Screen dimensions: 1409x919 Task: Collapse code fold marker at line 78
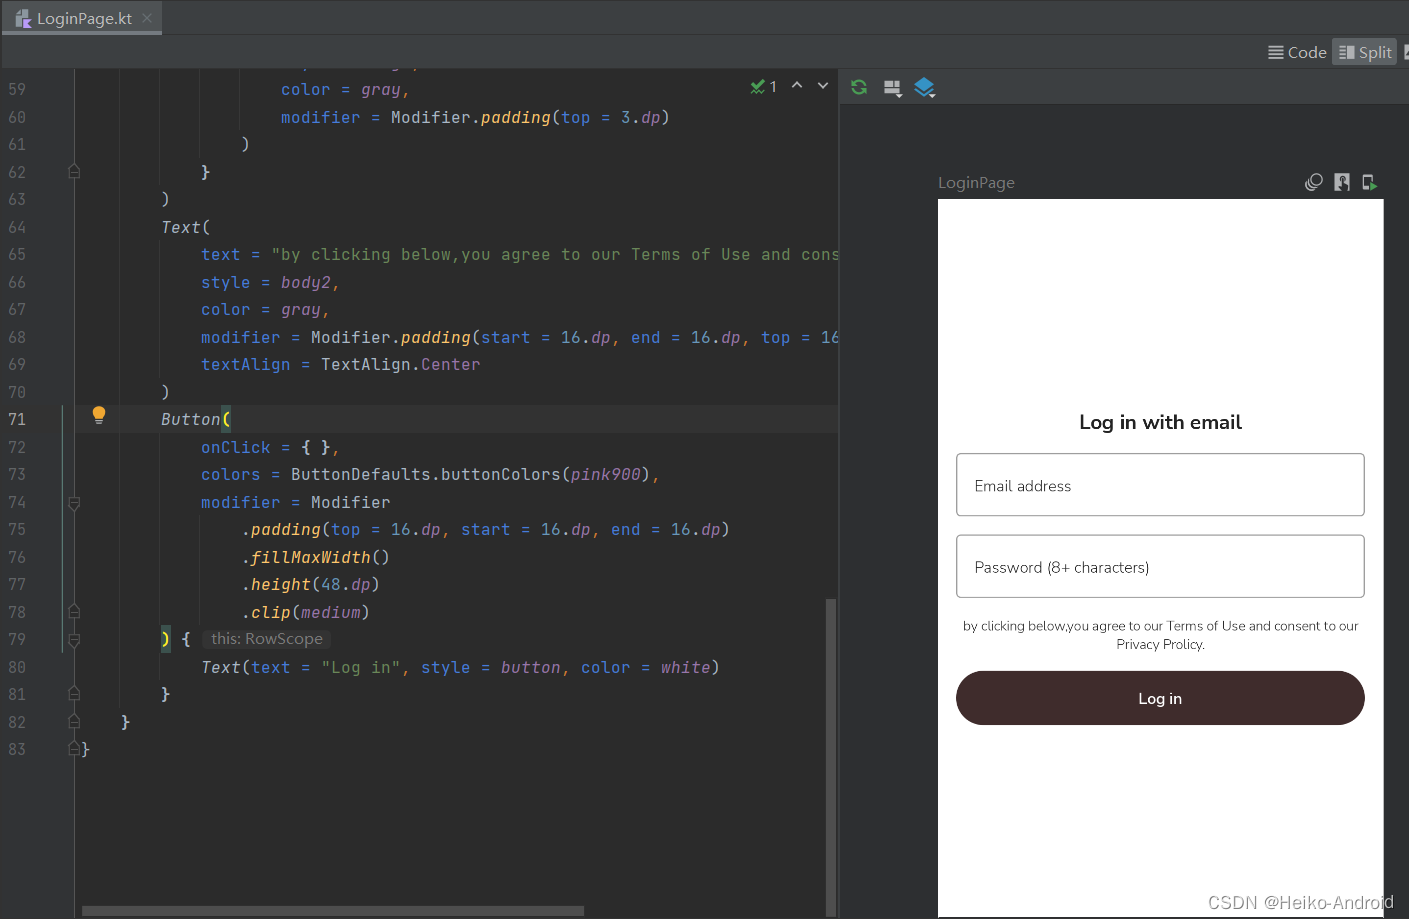tap(74, 611)
